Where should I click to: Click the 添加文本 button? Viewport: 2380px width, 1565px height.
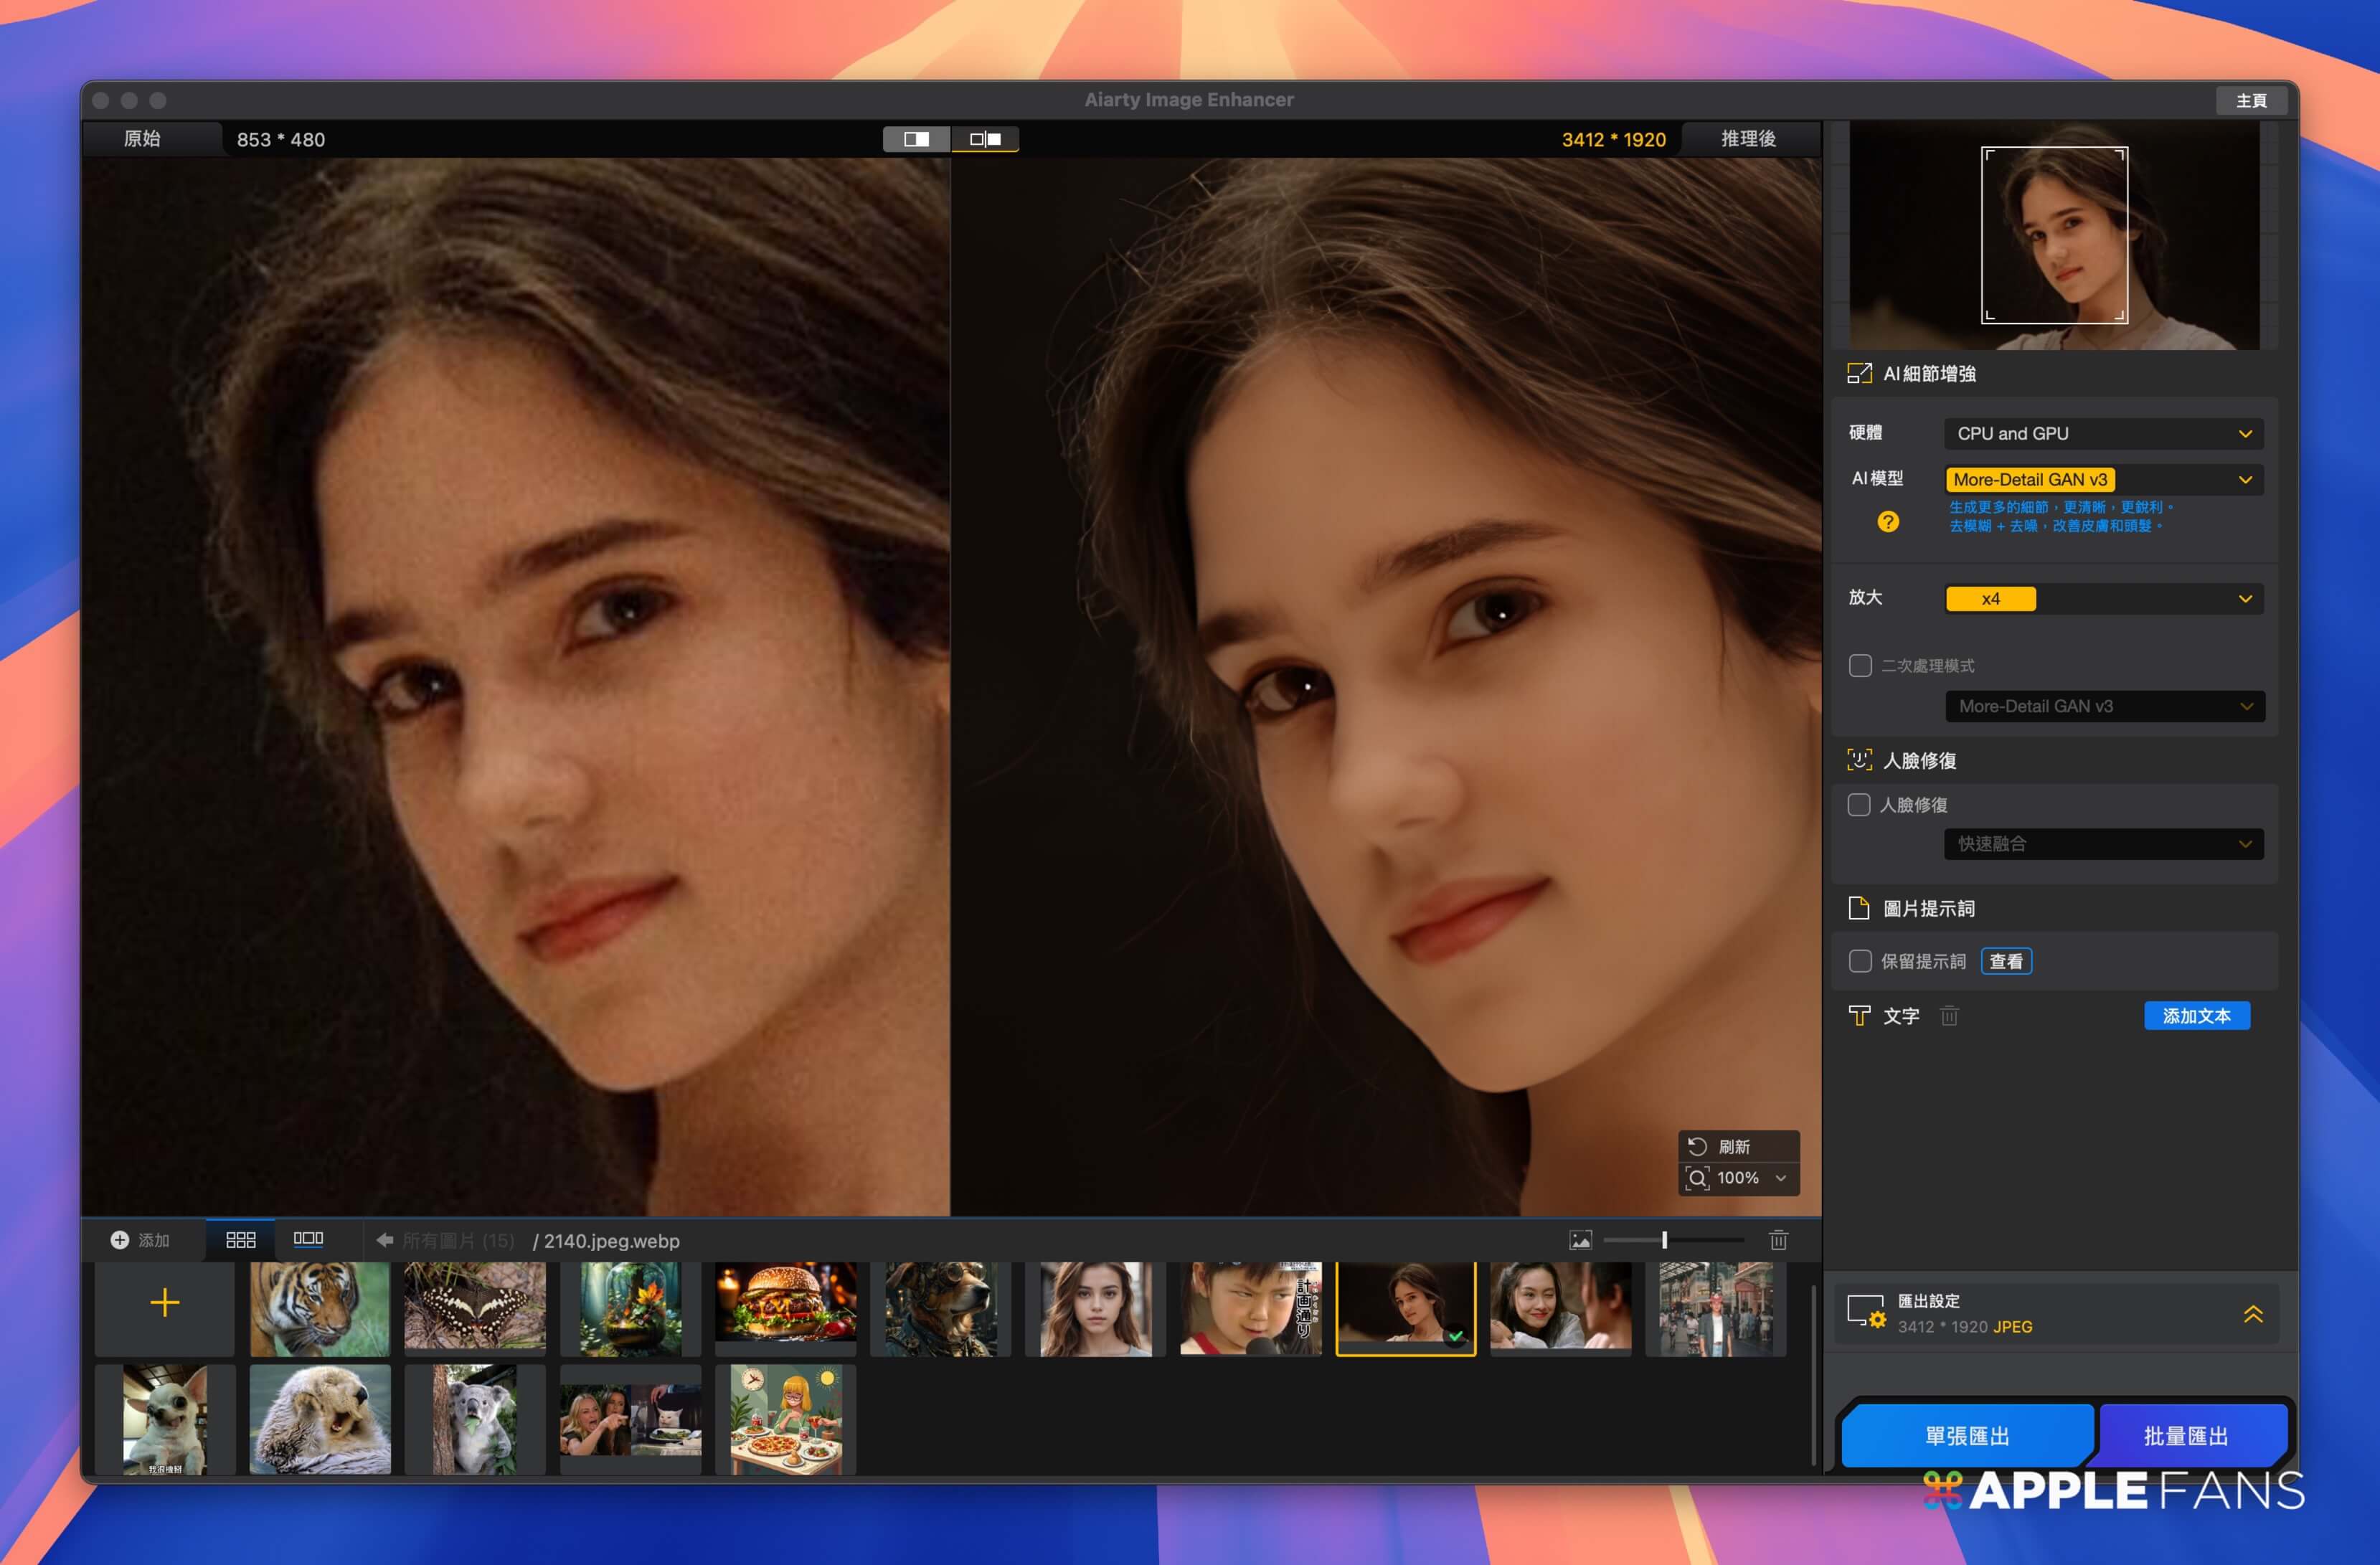point(2196,1016)
